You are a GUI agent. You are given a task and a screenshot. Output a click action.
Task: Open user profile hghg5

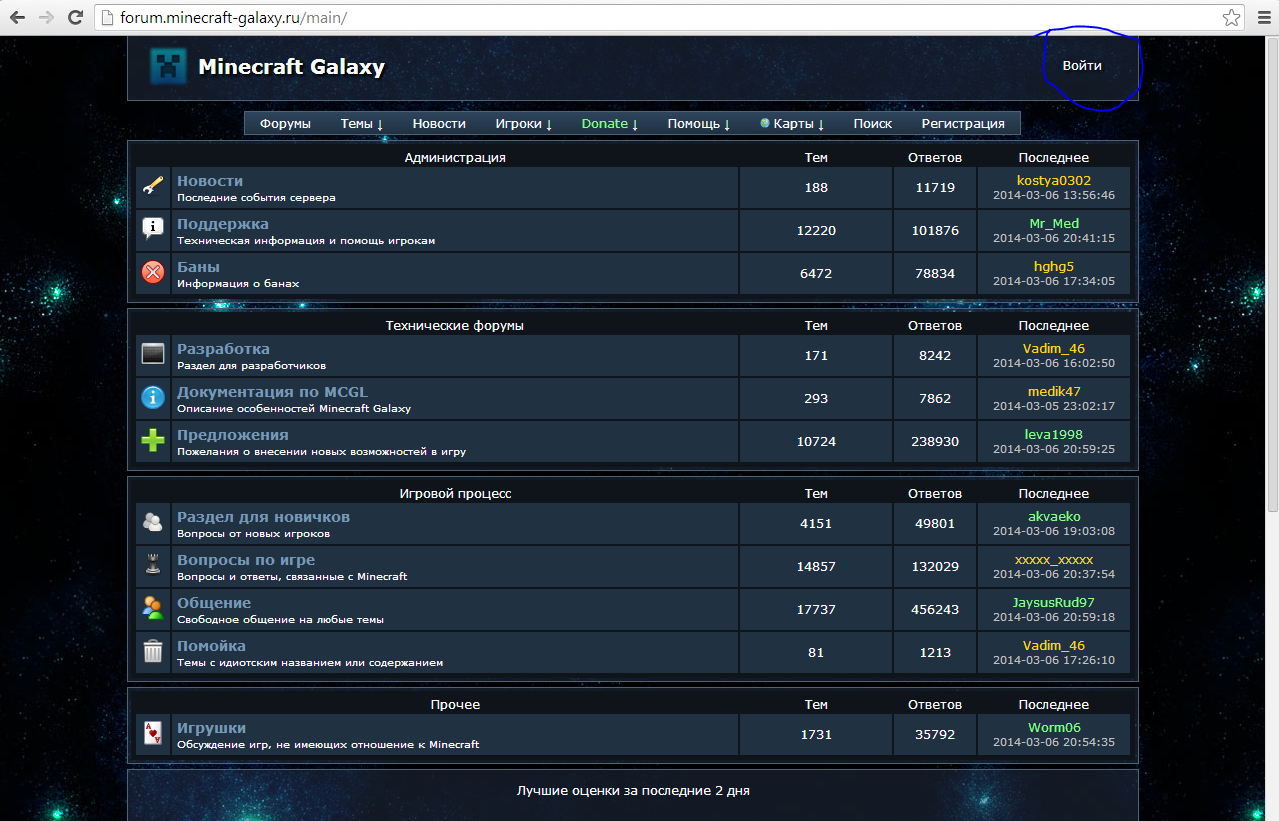coord(1054,267)
